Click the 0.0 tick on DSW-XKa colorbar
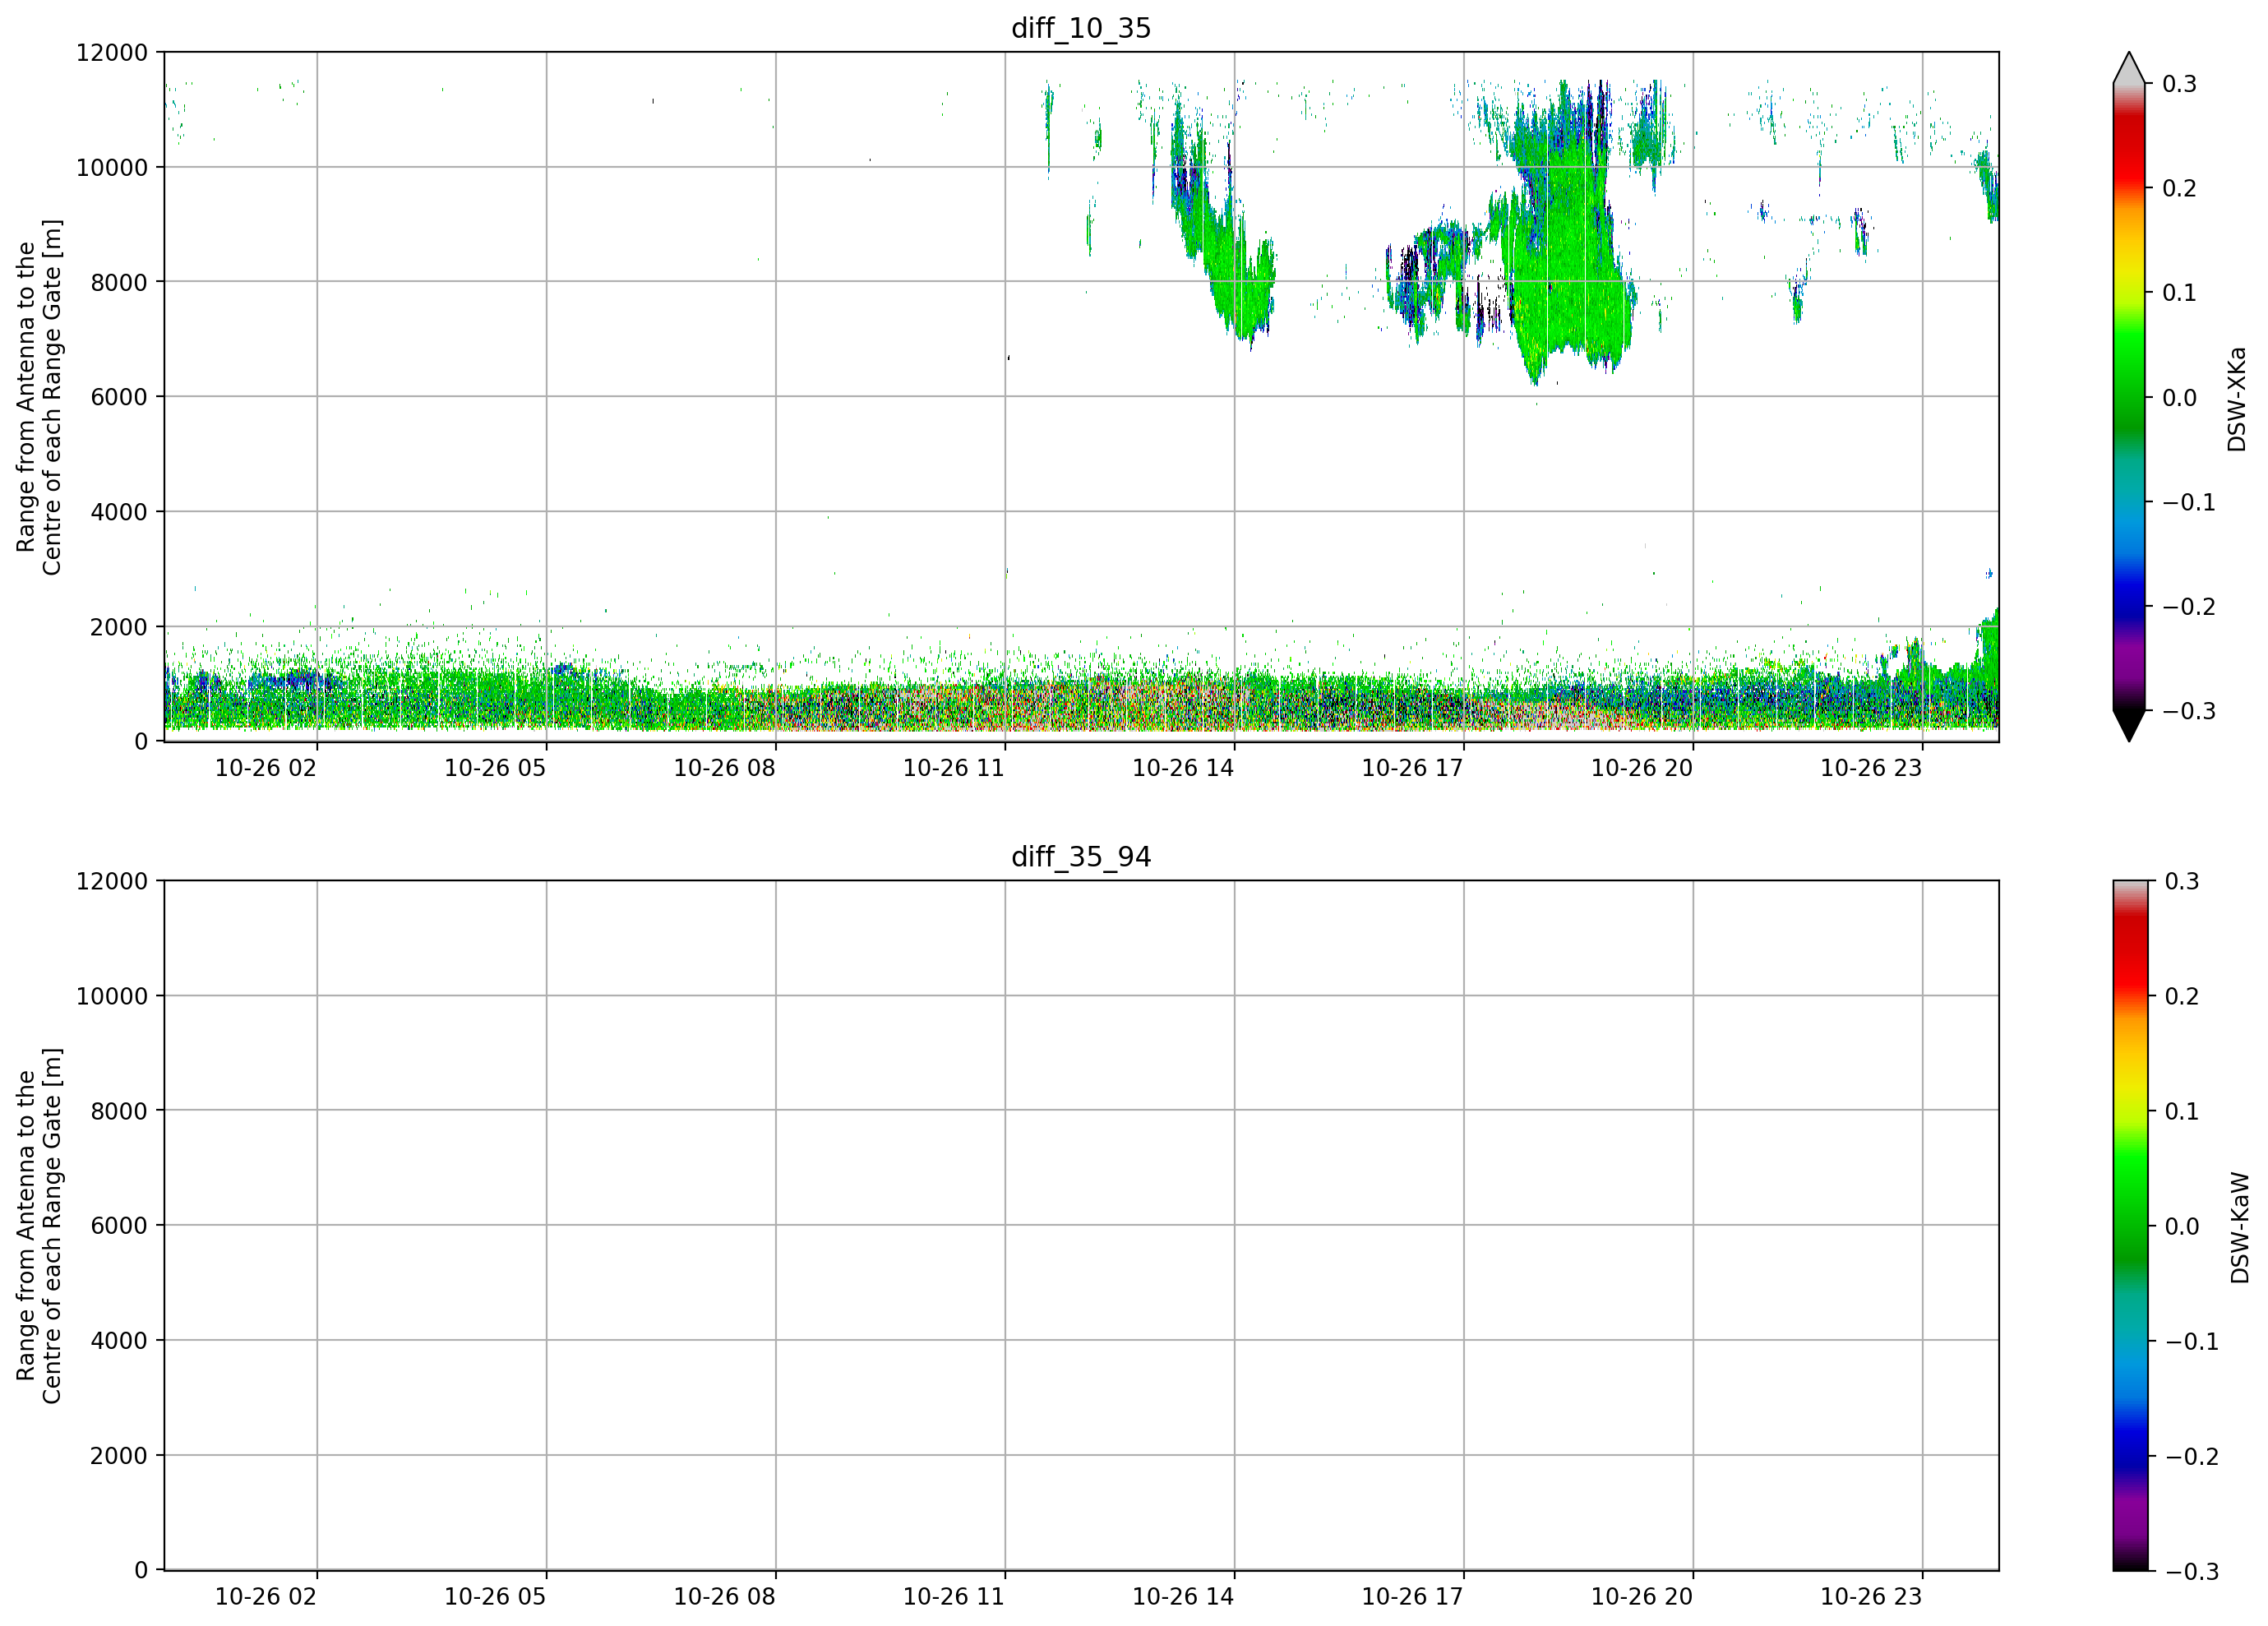Image resolution: width=2268 pixels, height=1626 pixels. click(x=2179, y=398)
